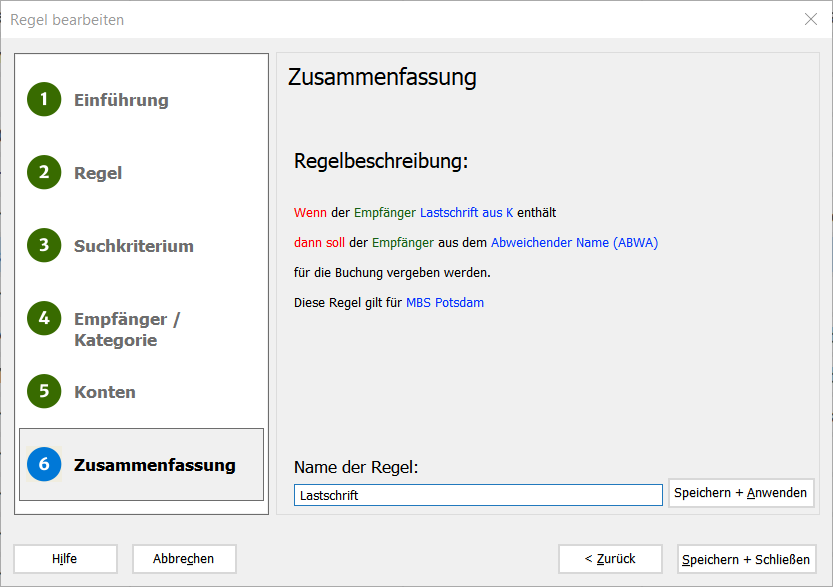Go back using the < Zurück button
Image resolution: width=833 pixels, height=587 pixels.
(x=610, y=559)
